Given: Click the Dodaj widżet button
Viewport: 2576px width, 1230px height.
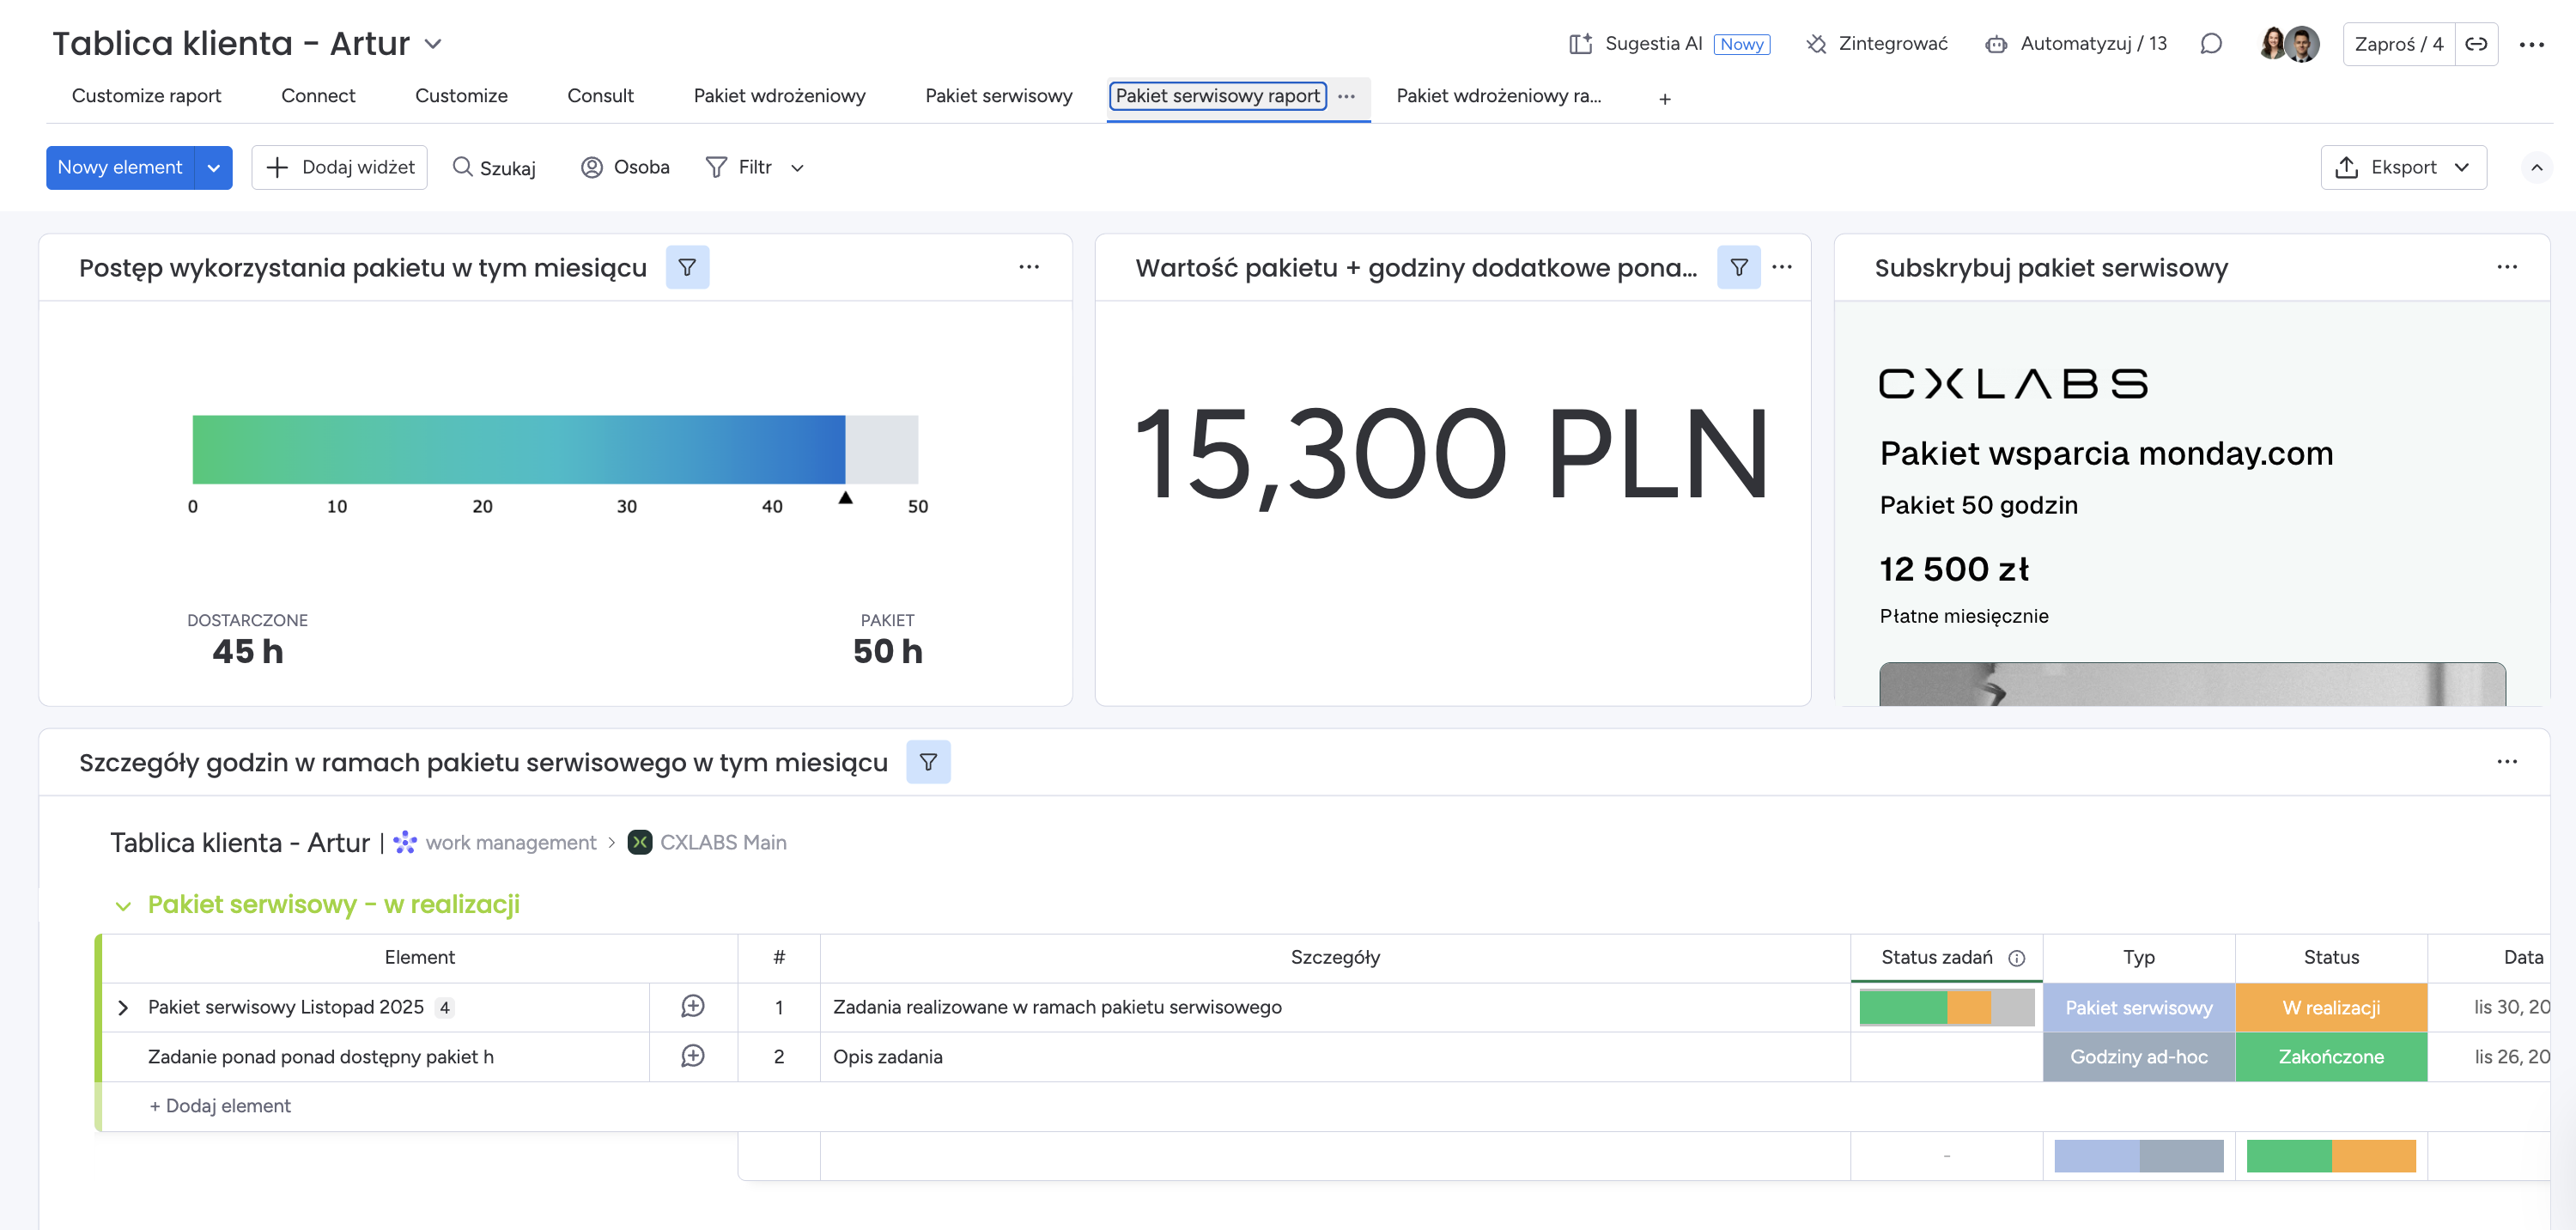Looking at the screenshot, I should click(340, 167).
